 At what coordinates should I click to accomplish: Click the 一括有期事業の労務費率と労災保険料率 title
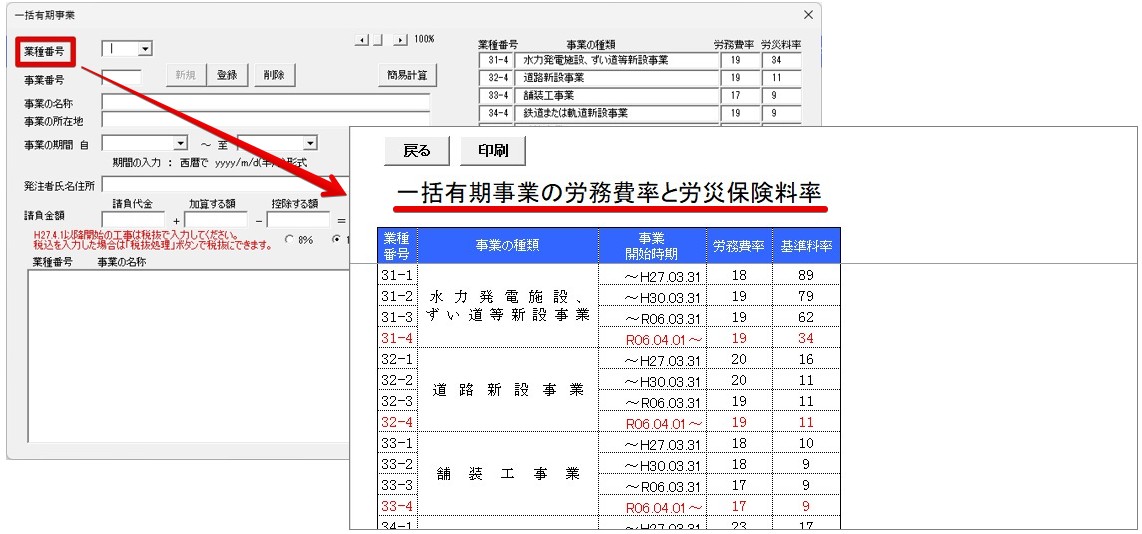coord(608,192)
